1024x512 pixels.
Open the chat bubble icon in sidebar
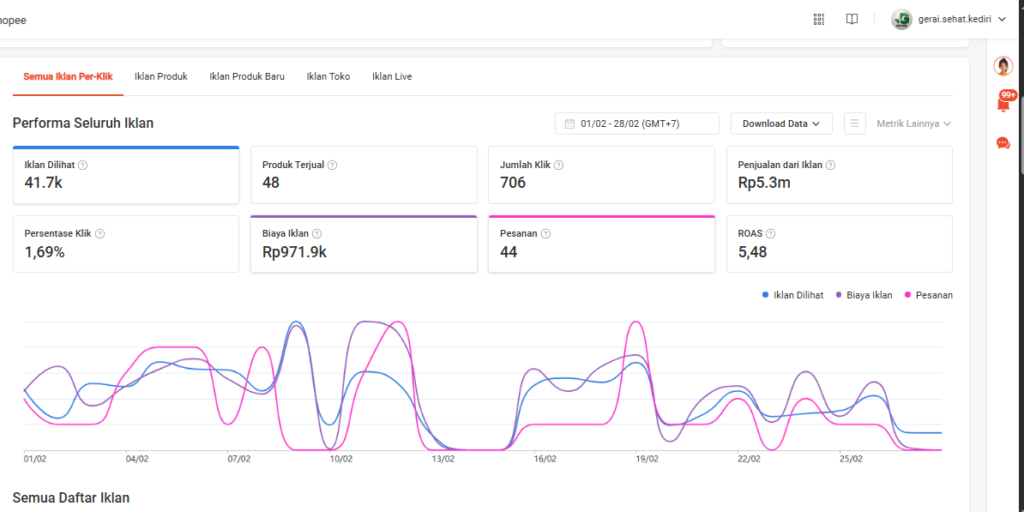1003,143
